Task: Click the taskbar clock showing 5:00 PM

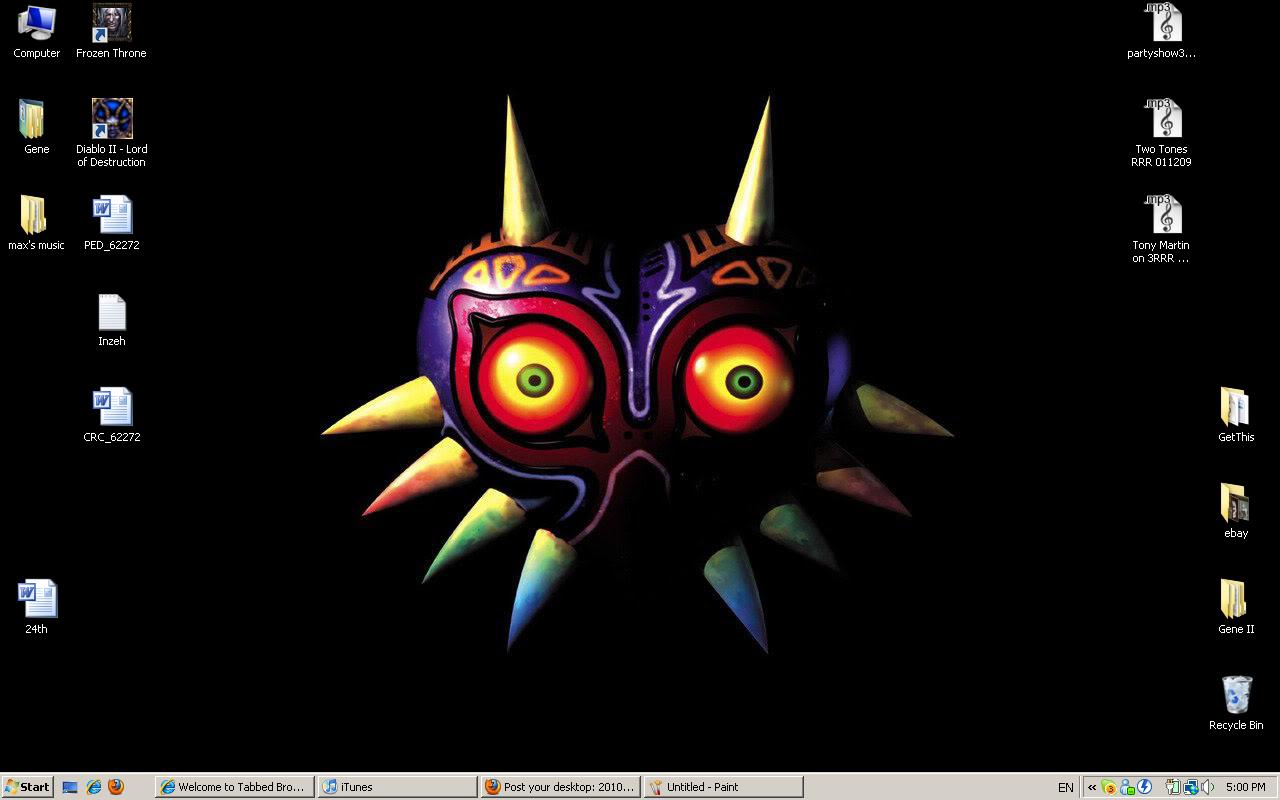Action: [1245, 787]
